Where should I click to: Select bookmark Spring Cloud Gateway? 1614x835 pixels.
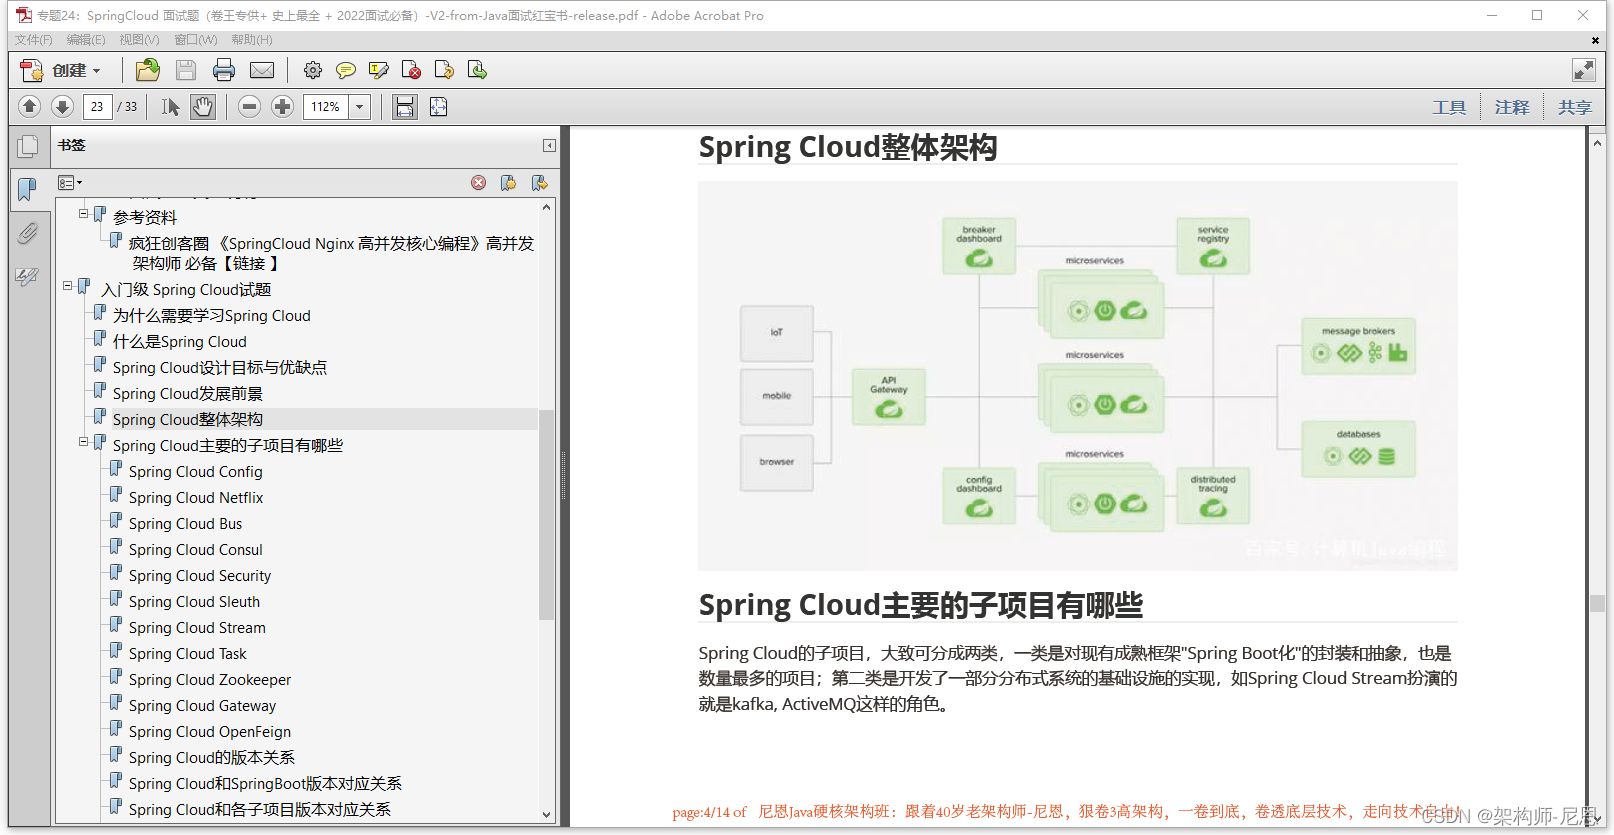(202, 706)
